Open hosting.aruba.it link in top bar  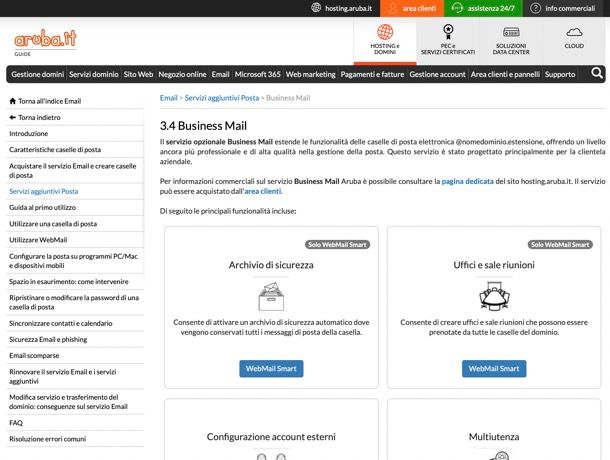point(342,8)
